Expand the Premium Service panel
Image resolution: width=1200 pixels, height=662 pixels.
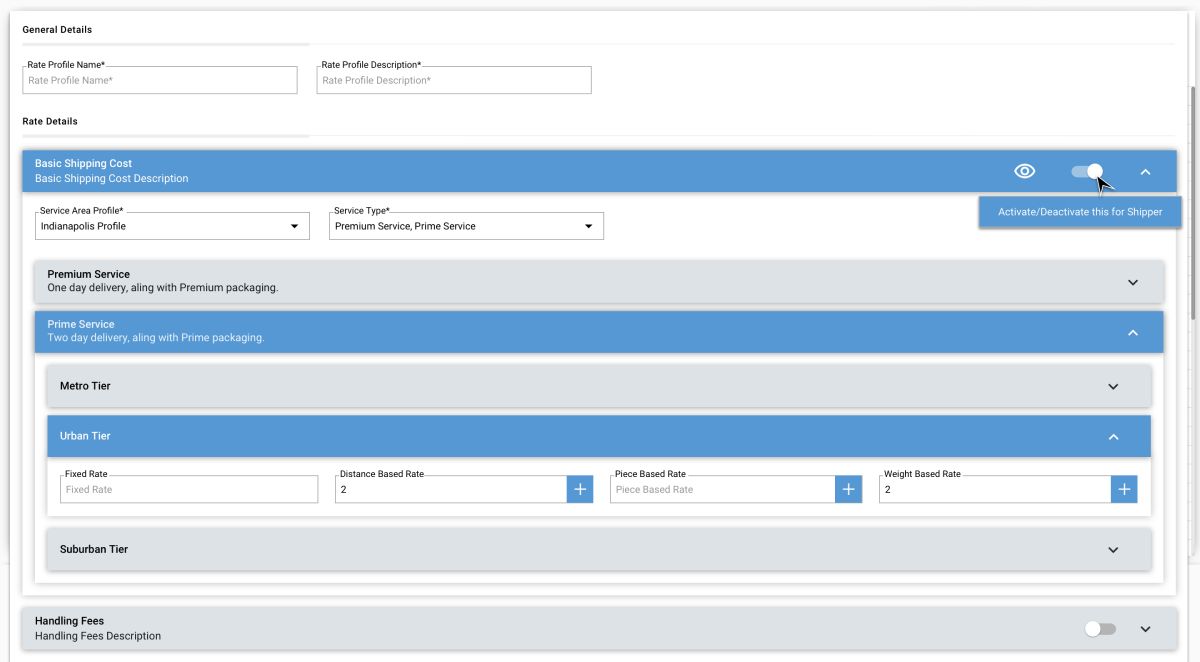pyautogui.click(x=1133, y=282)
